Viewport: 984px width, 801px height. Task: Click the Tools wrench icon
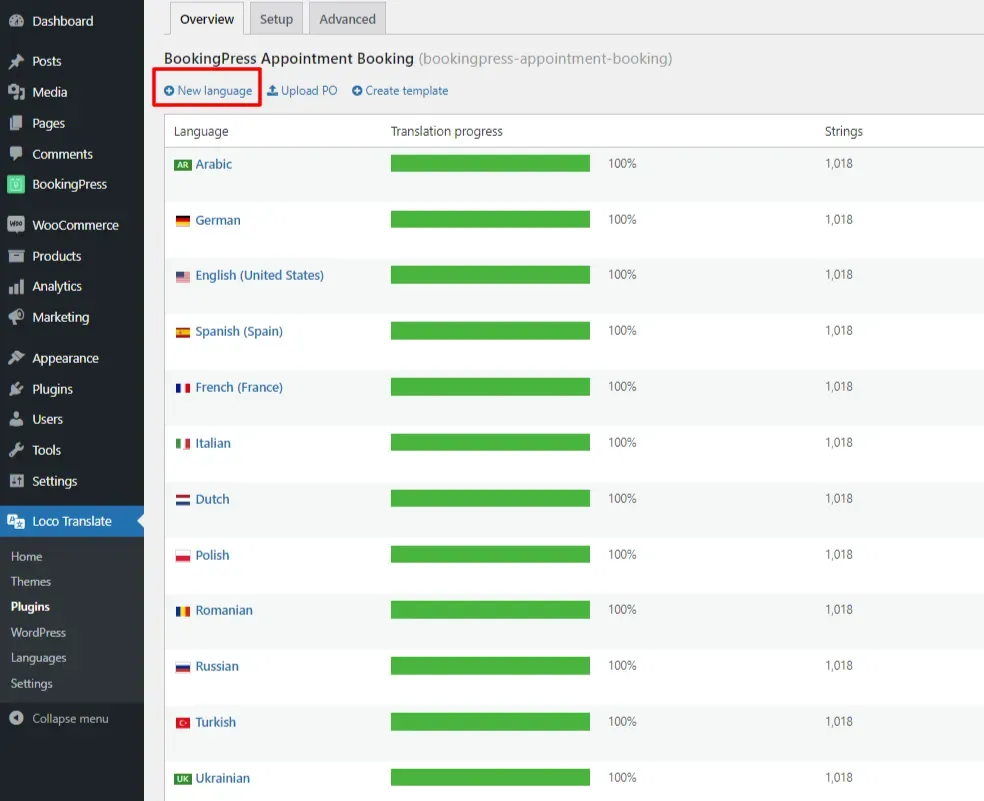(x=16, y=450)
